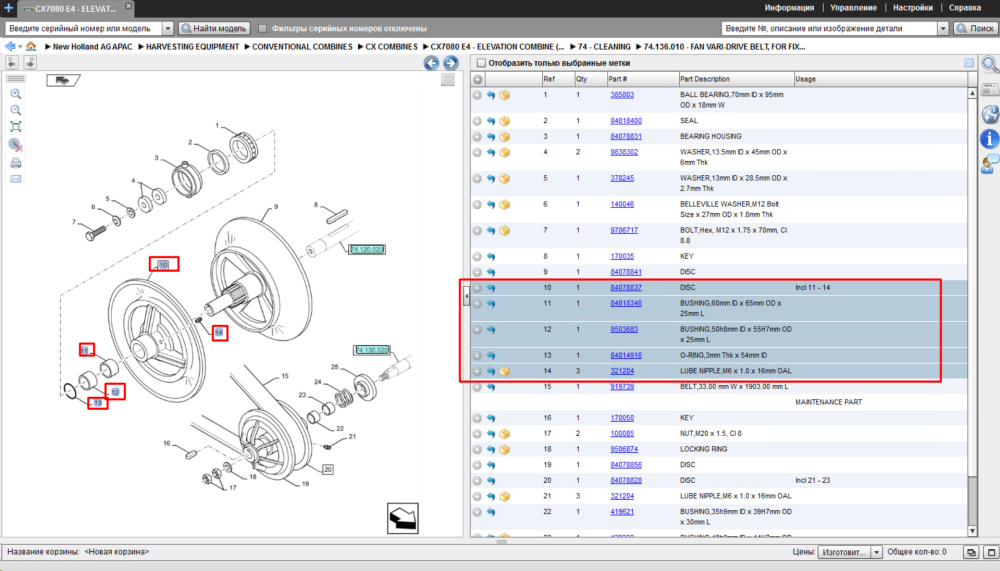The image size is (1000, 571).
Task: Click the return arrow icon below diagram
Action: [402, 518]
